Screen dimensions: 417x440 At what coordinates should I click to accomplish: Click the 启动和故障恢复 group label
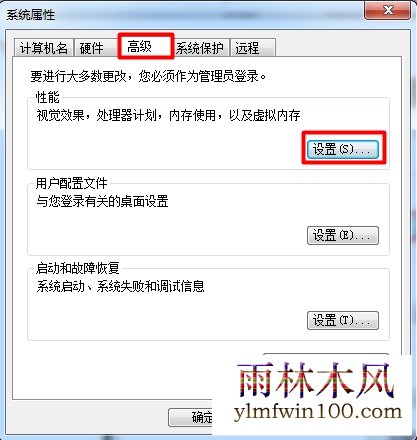pos(78,268)
